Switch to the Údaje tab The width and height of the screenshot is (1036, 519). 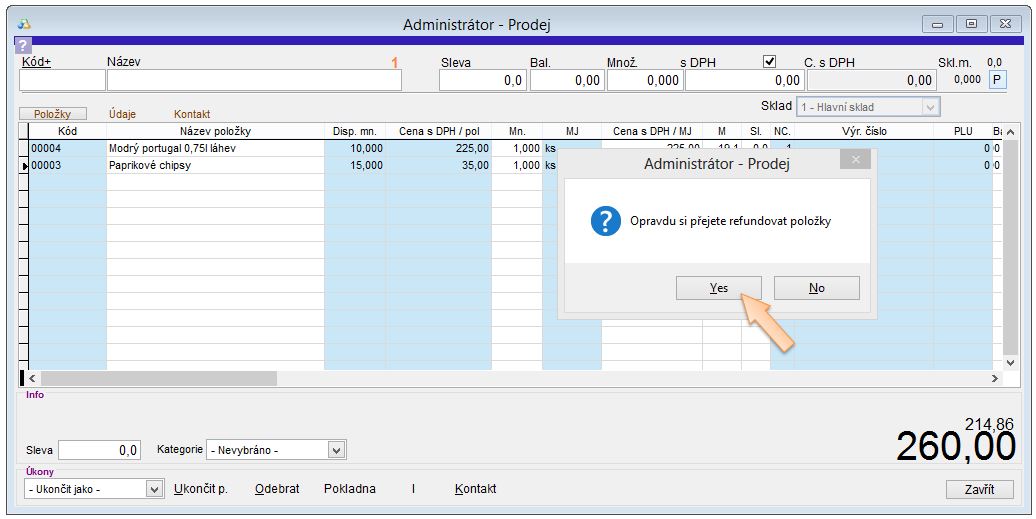[122, 114]
